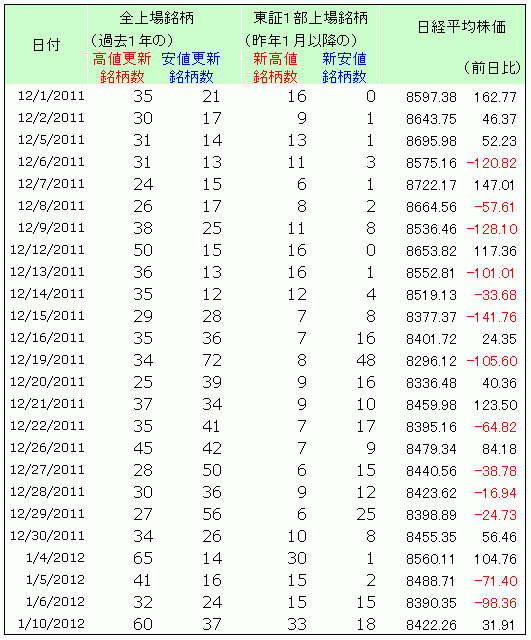The image size is (531, 640).
Task: Click the blue 安値更新 銘柄数 label
Action: click(x=191, y=67)
